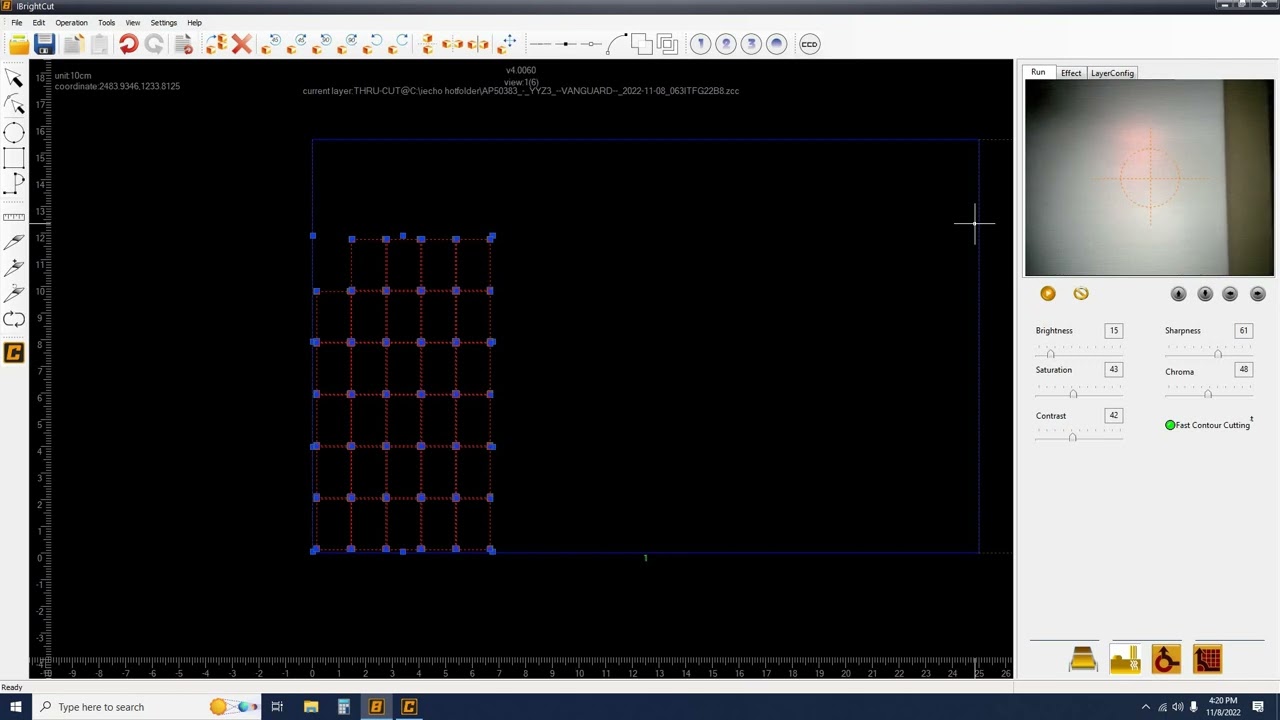Click the Chroma slider
Image resolution: width=1280 pixels, height=720 pixels.
click(x=1208, y=393)
